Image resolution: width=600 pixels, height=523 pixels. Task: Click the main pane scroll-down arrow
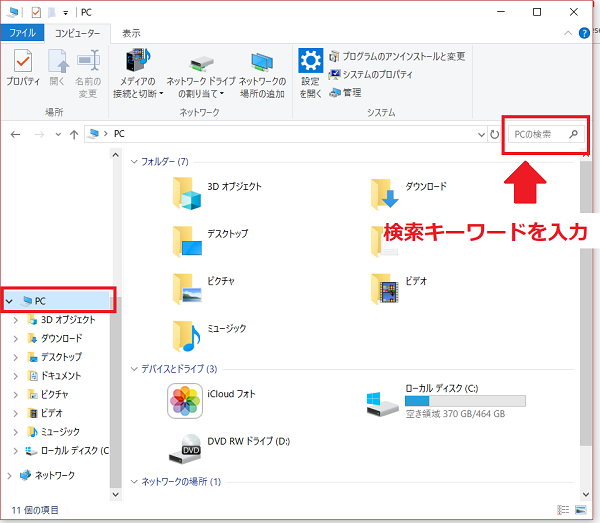click(x=586, y=494)
